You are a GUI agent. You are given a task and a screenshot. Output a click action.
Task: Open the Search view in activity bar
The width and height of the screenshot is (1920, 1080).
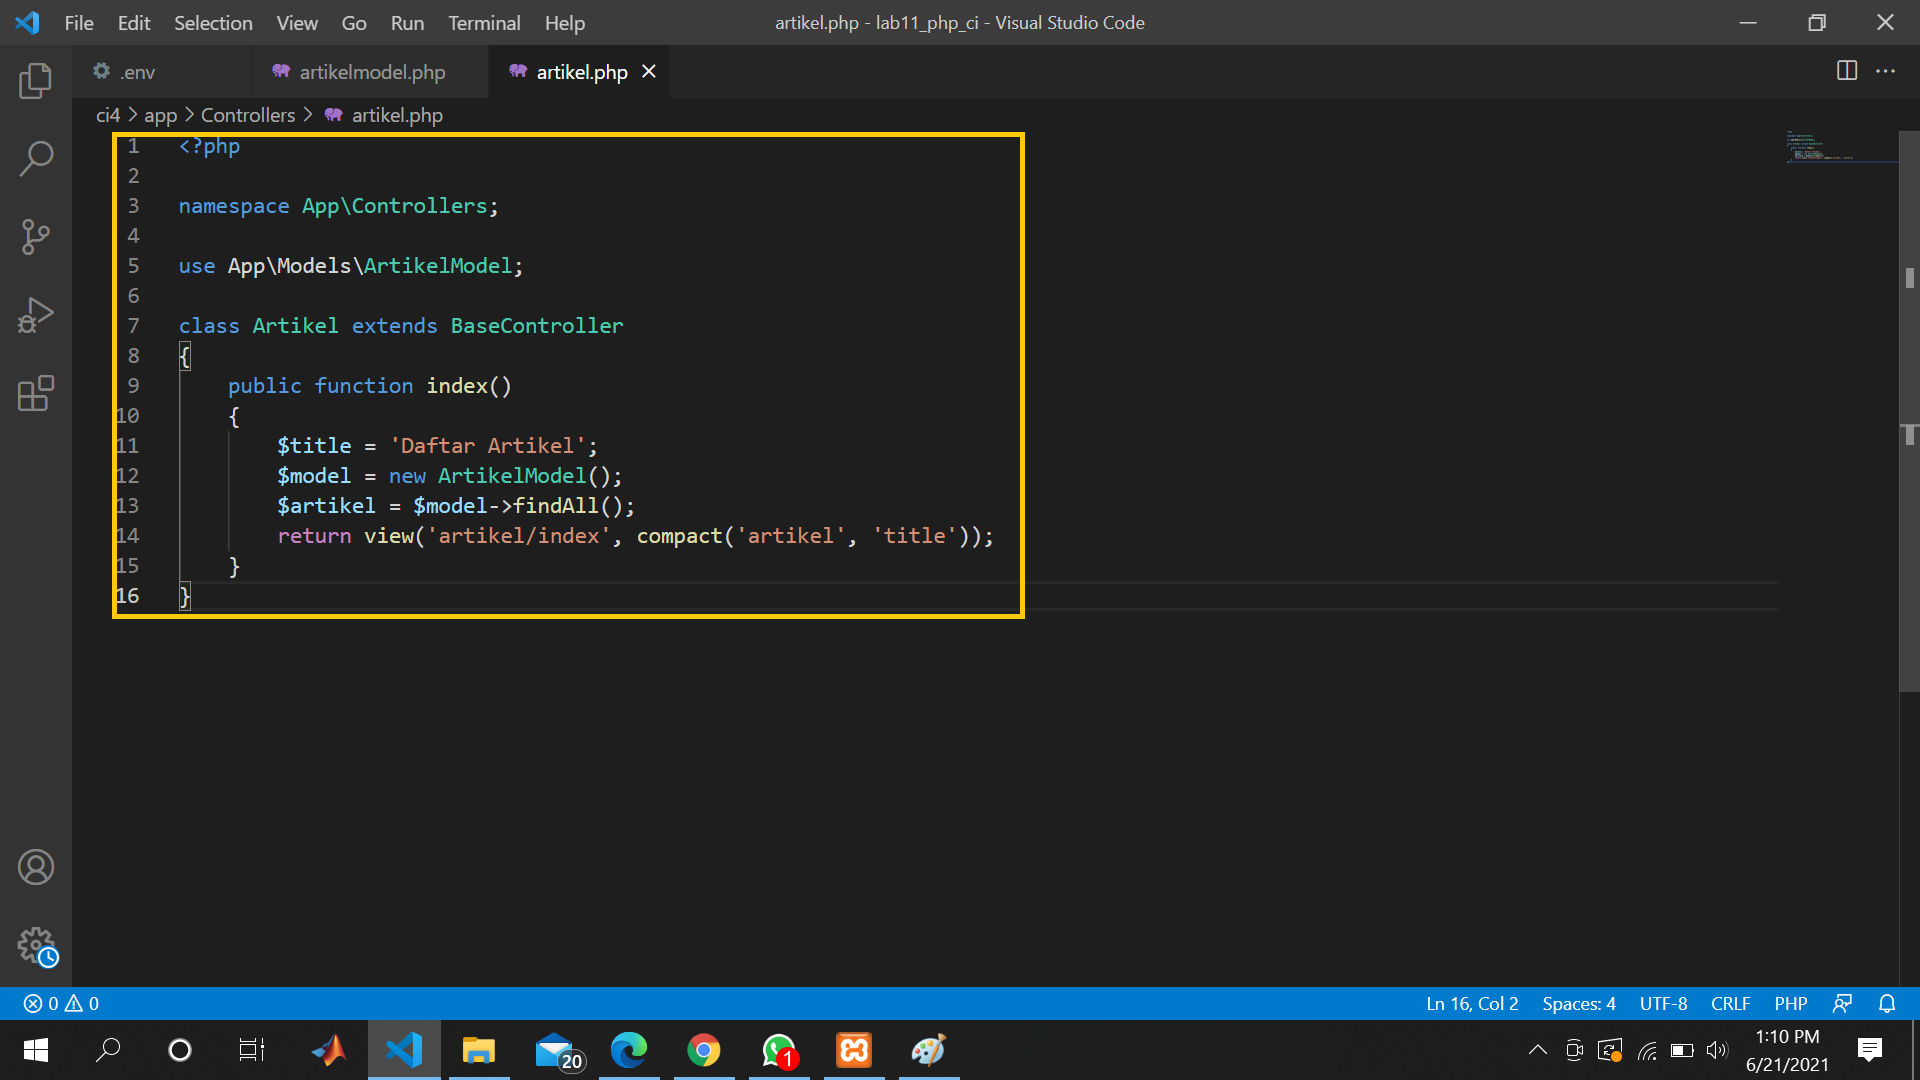(36, 158)
